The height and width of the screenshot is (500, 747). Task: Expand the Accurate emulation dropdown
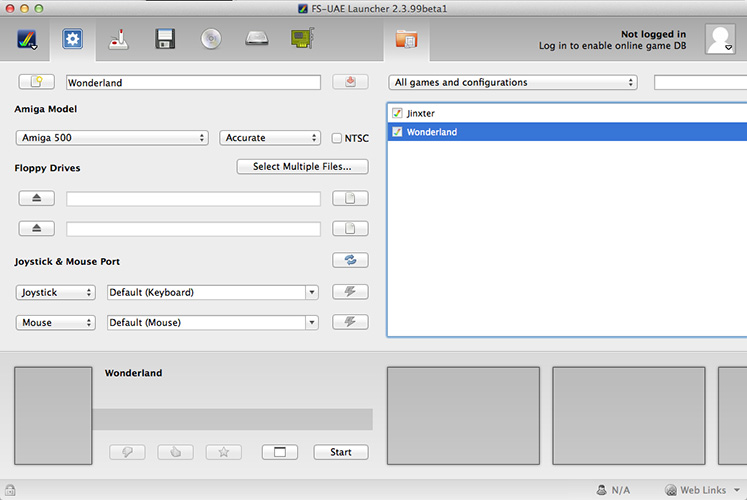(269, 138)
